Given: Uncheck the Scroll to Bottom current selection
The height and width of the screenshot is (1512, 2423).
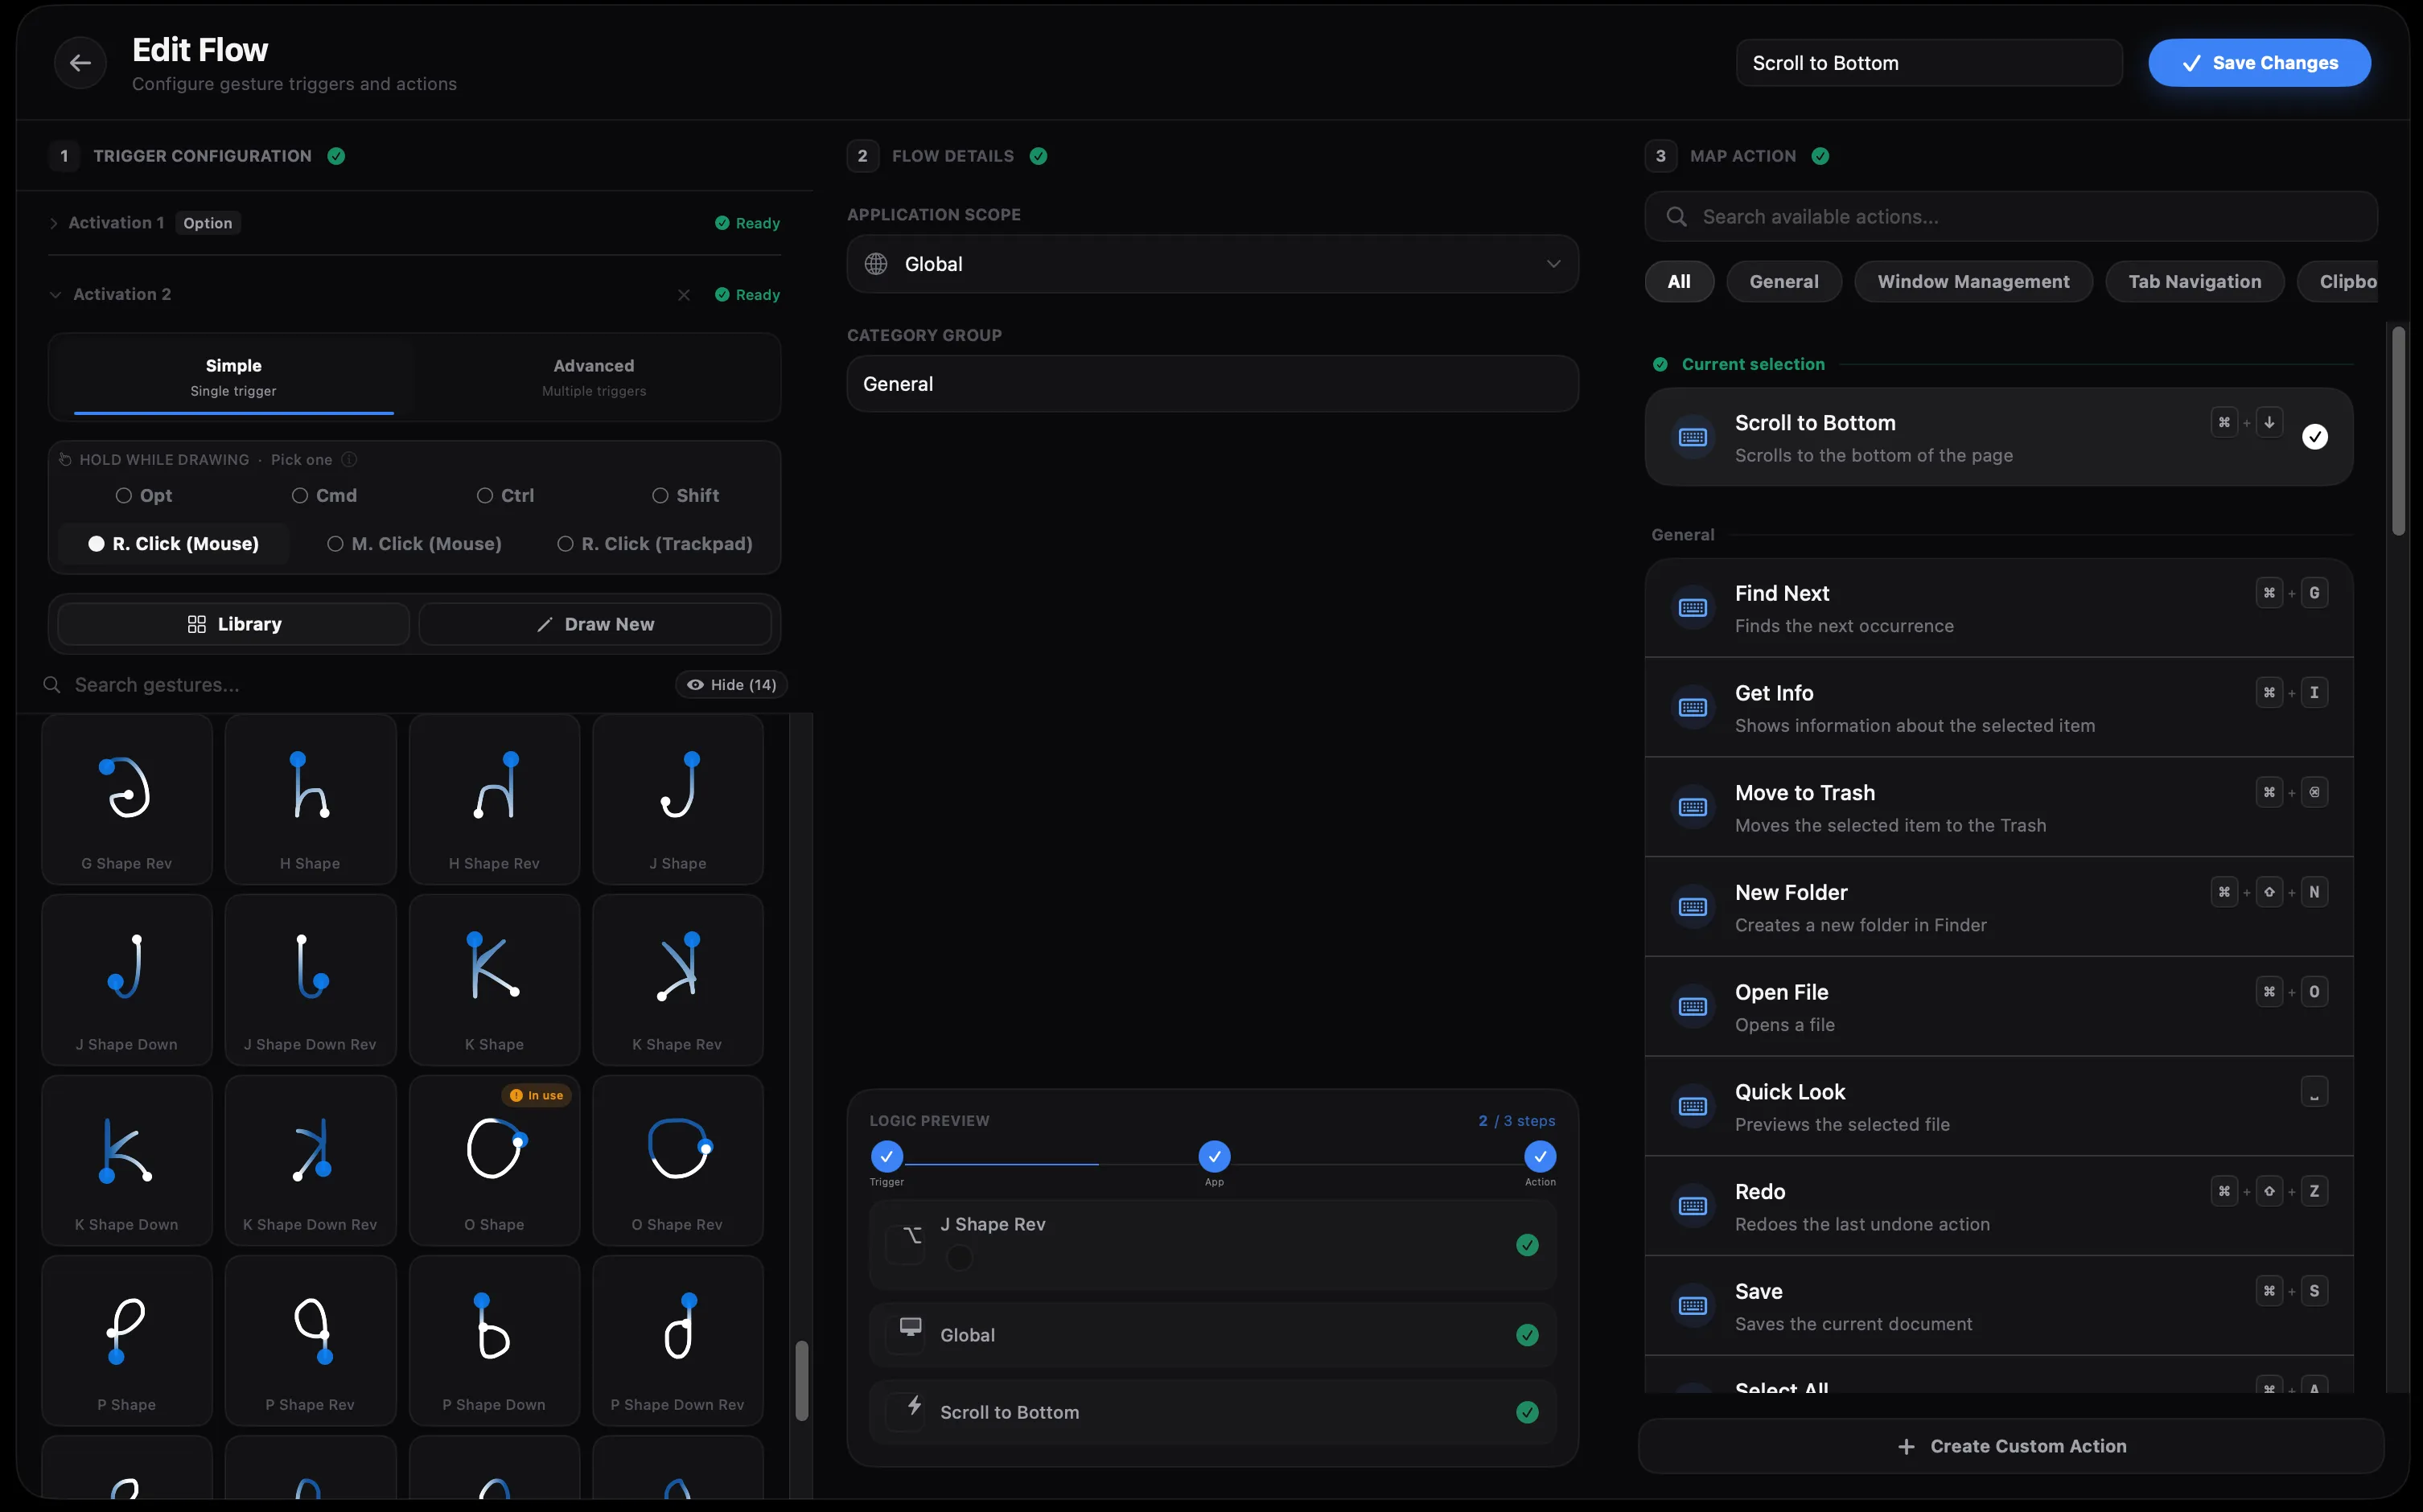Looking at the screenshot, I should point(2314,437).
